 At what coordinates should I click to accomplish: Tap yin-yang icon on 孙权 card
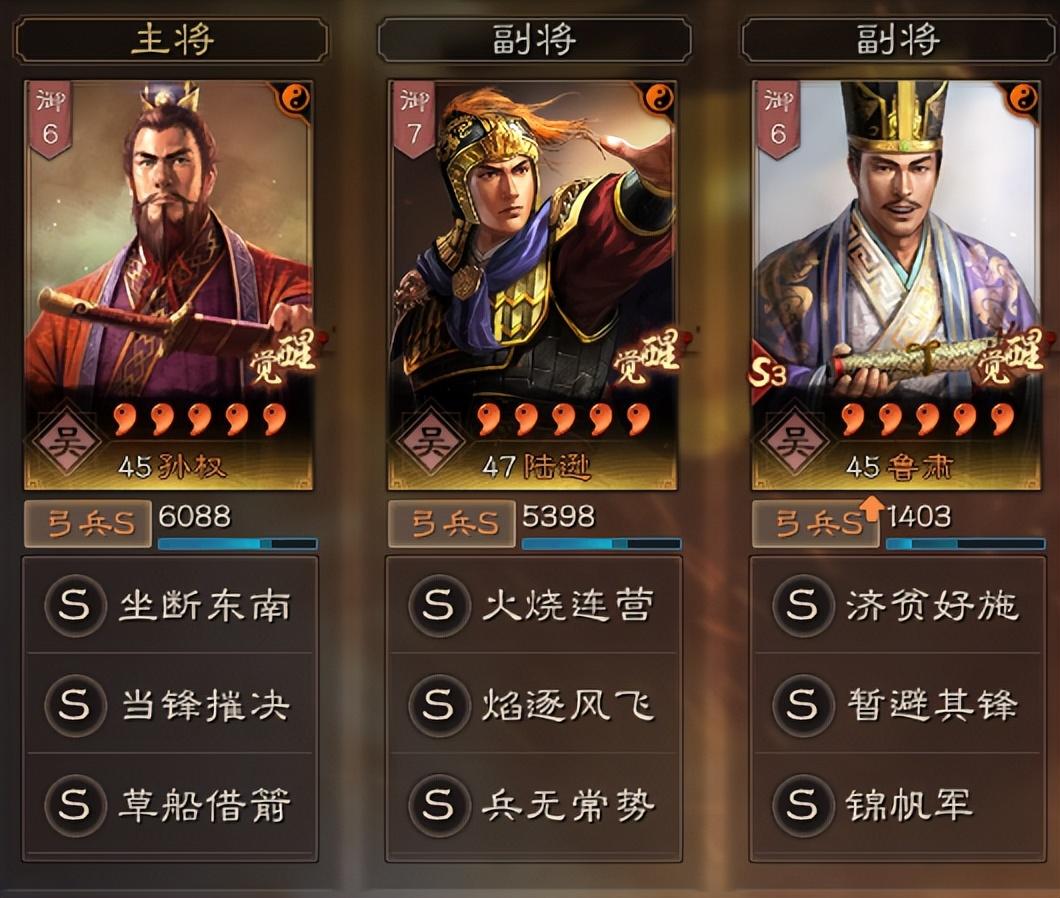click(x=295, y=99)
